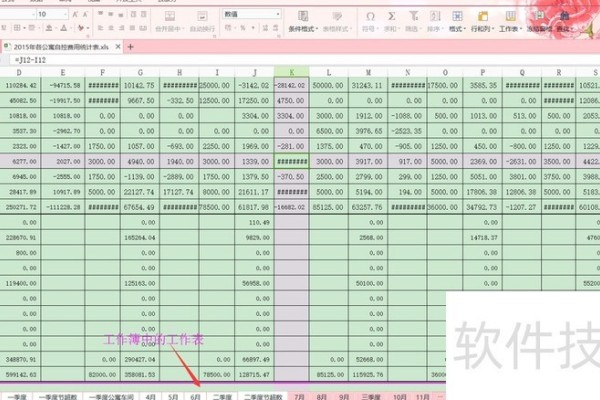Click the Wrap Text icon
The width and height of the screenshot is (600, 400).
click(202, 16)
